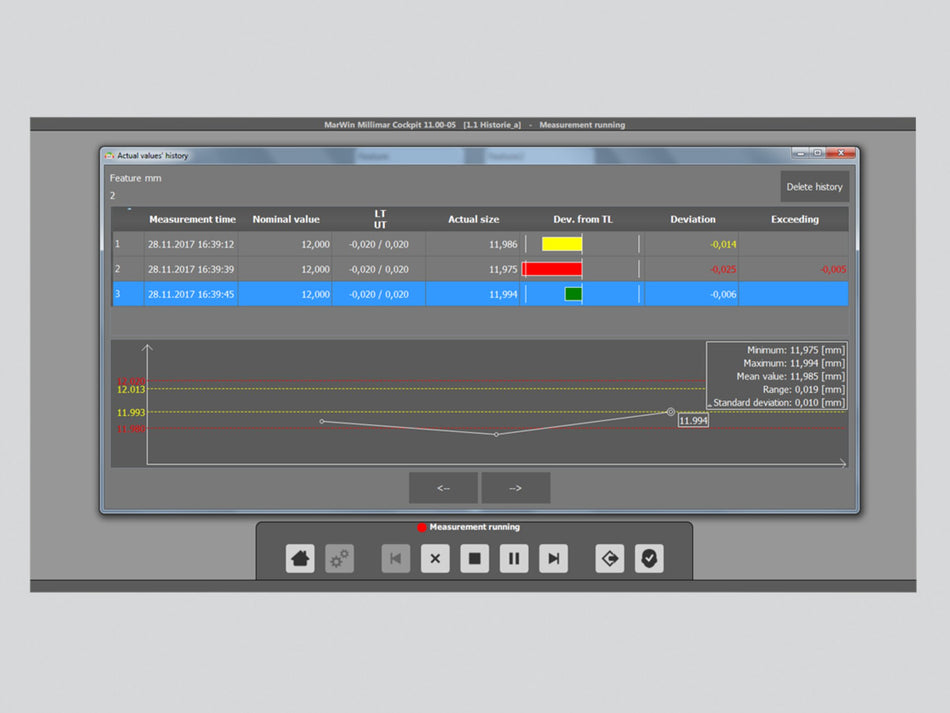Click the left arrow navigation button below the chart
The height and width of the screenshot is (713, 950).
coord(443,487)
